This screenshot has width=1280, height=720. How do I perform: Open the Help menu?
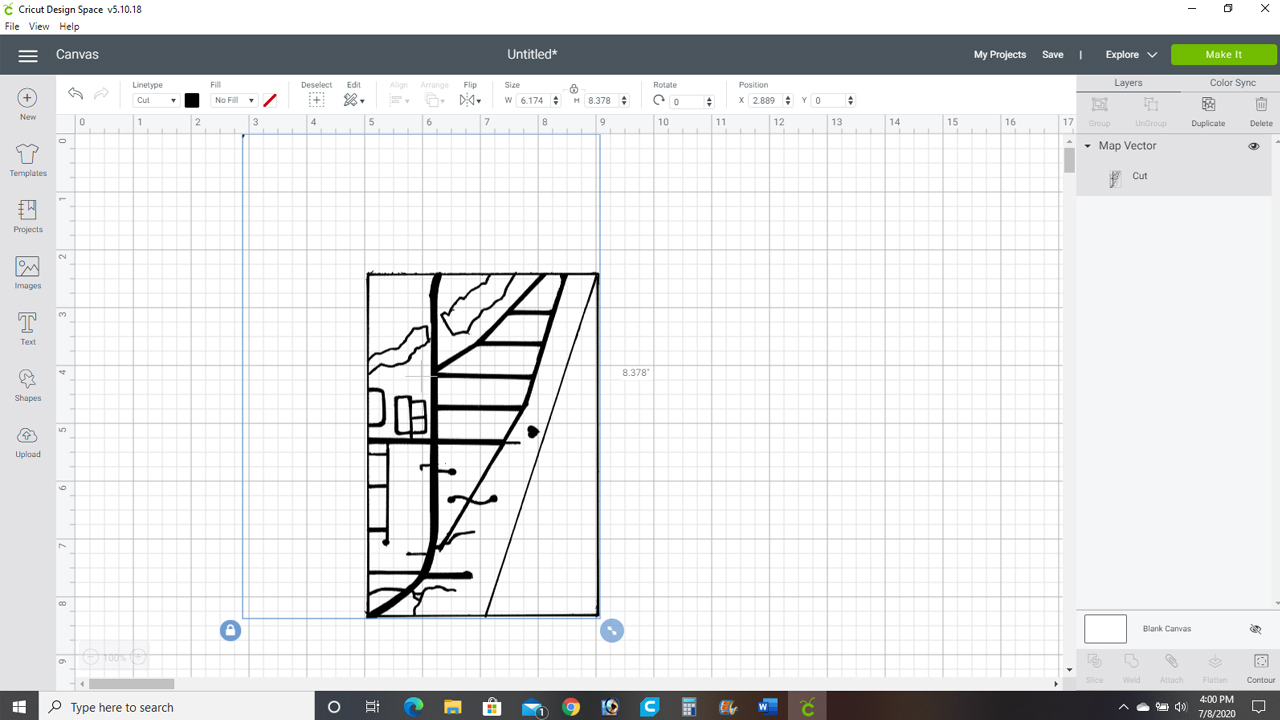69,26
